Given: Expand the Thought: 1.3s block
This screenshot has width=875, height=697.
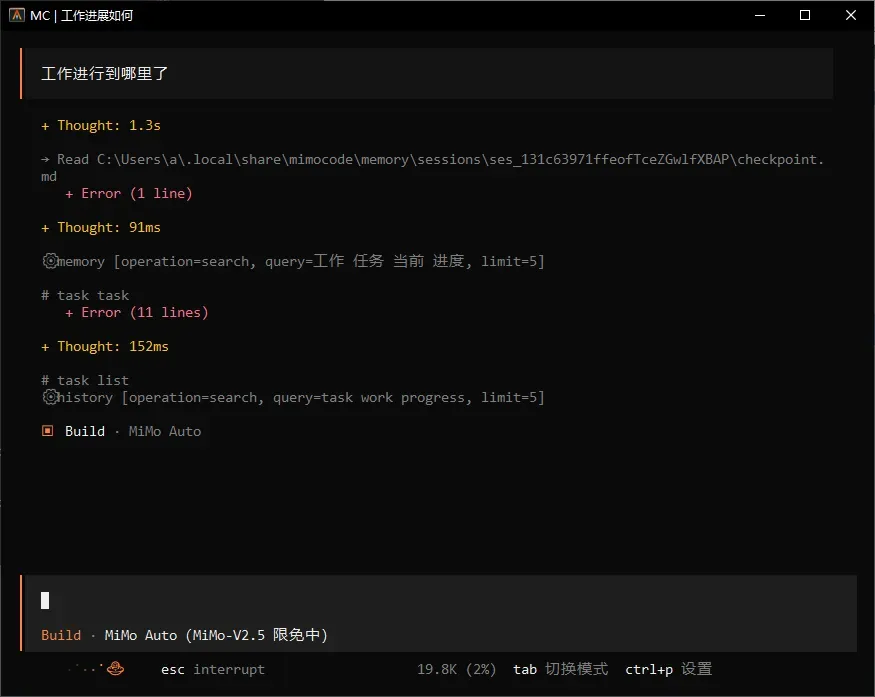Looking at the screenshot, I should click(x=101, y=126).
